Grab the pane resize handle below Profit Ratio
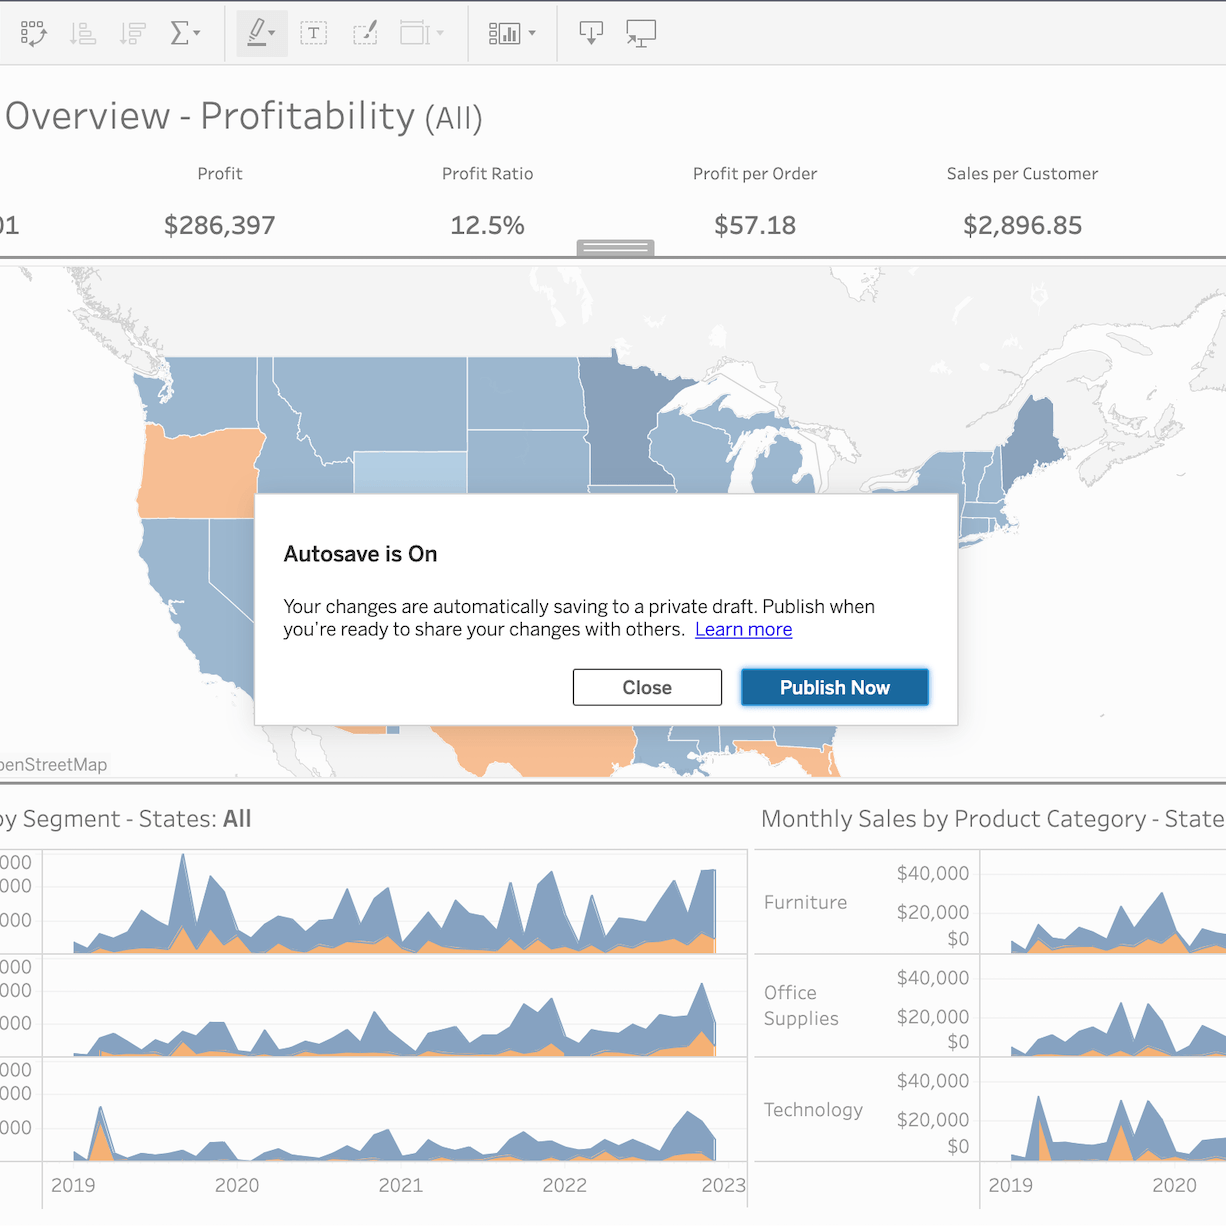The height and width of the screenshot is (1226, 1226). coord(615,247)
